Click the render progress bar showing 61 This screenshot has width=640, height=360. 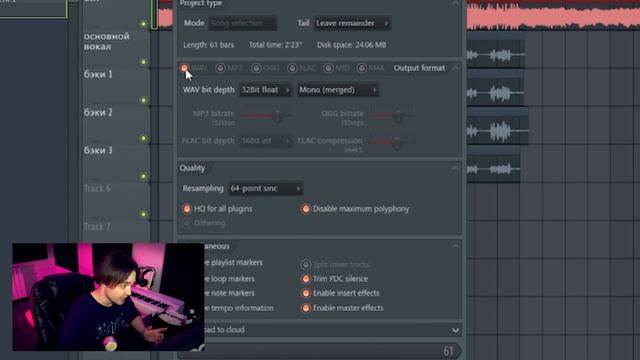pyautogui.click(x=333, y=351)
